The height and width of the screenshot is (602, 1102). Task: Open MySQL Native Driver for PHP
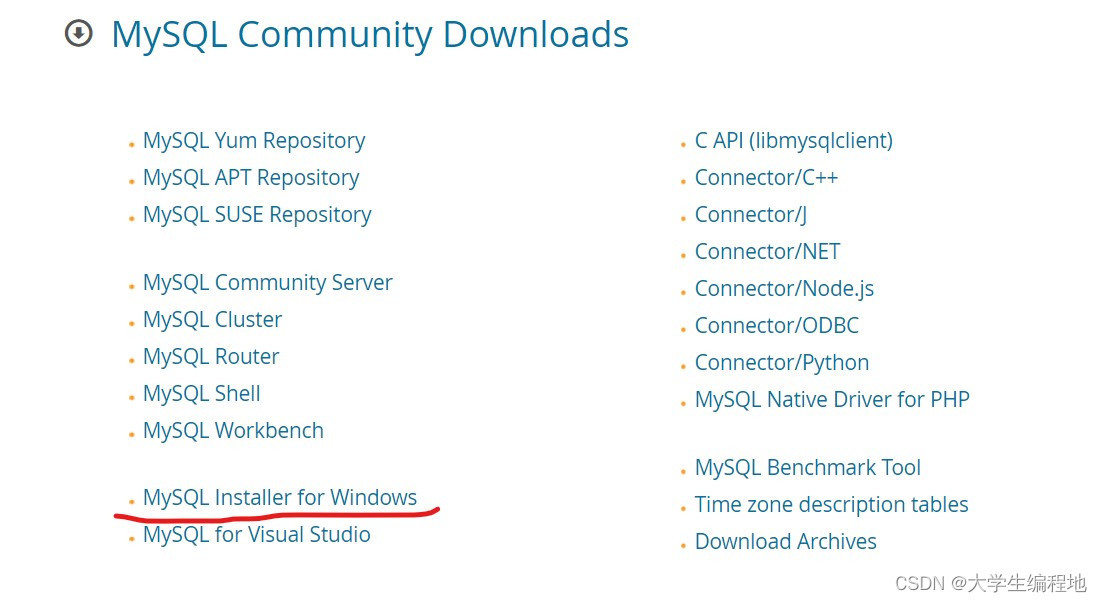click(832, 400)
